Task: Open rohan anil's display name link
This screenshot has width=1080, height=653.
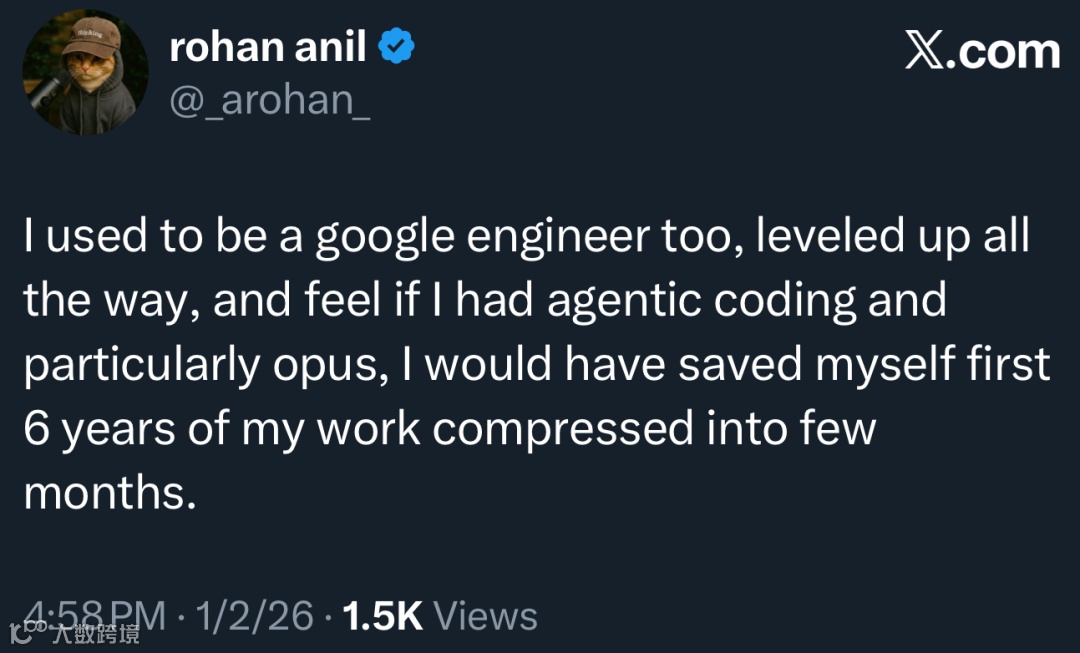Action: click(267, 47)
